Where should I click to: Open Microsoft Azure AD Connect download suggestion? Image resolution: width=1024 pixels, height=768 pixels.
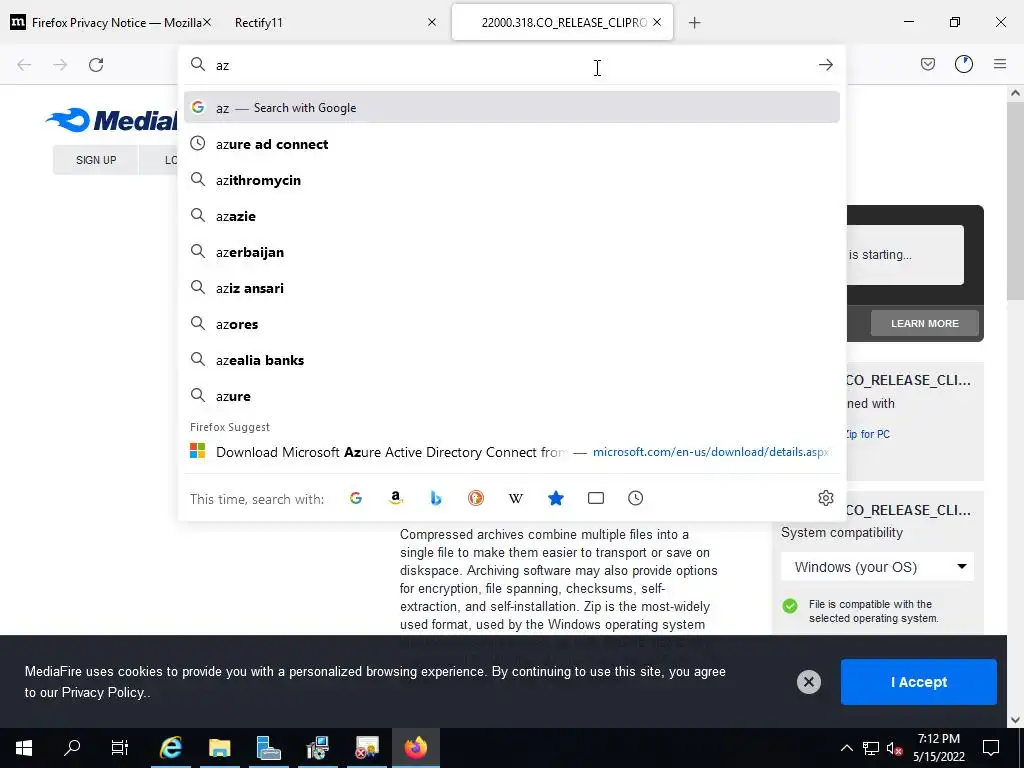click(x=511, y=452)
